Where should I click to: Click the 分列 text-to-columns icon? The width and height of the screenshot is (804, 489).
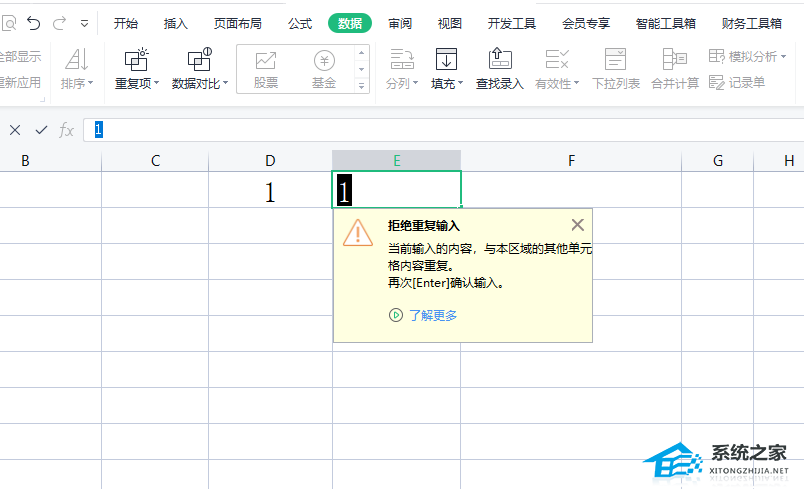(403, 59)
